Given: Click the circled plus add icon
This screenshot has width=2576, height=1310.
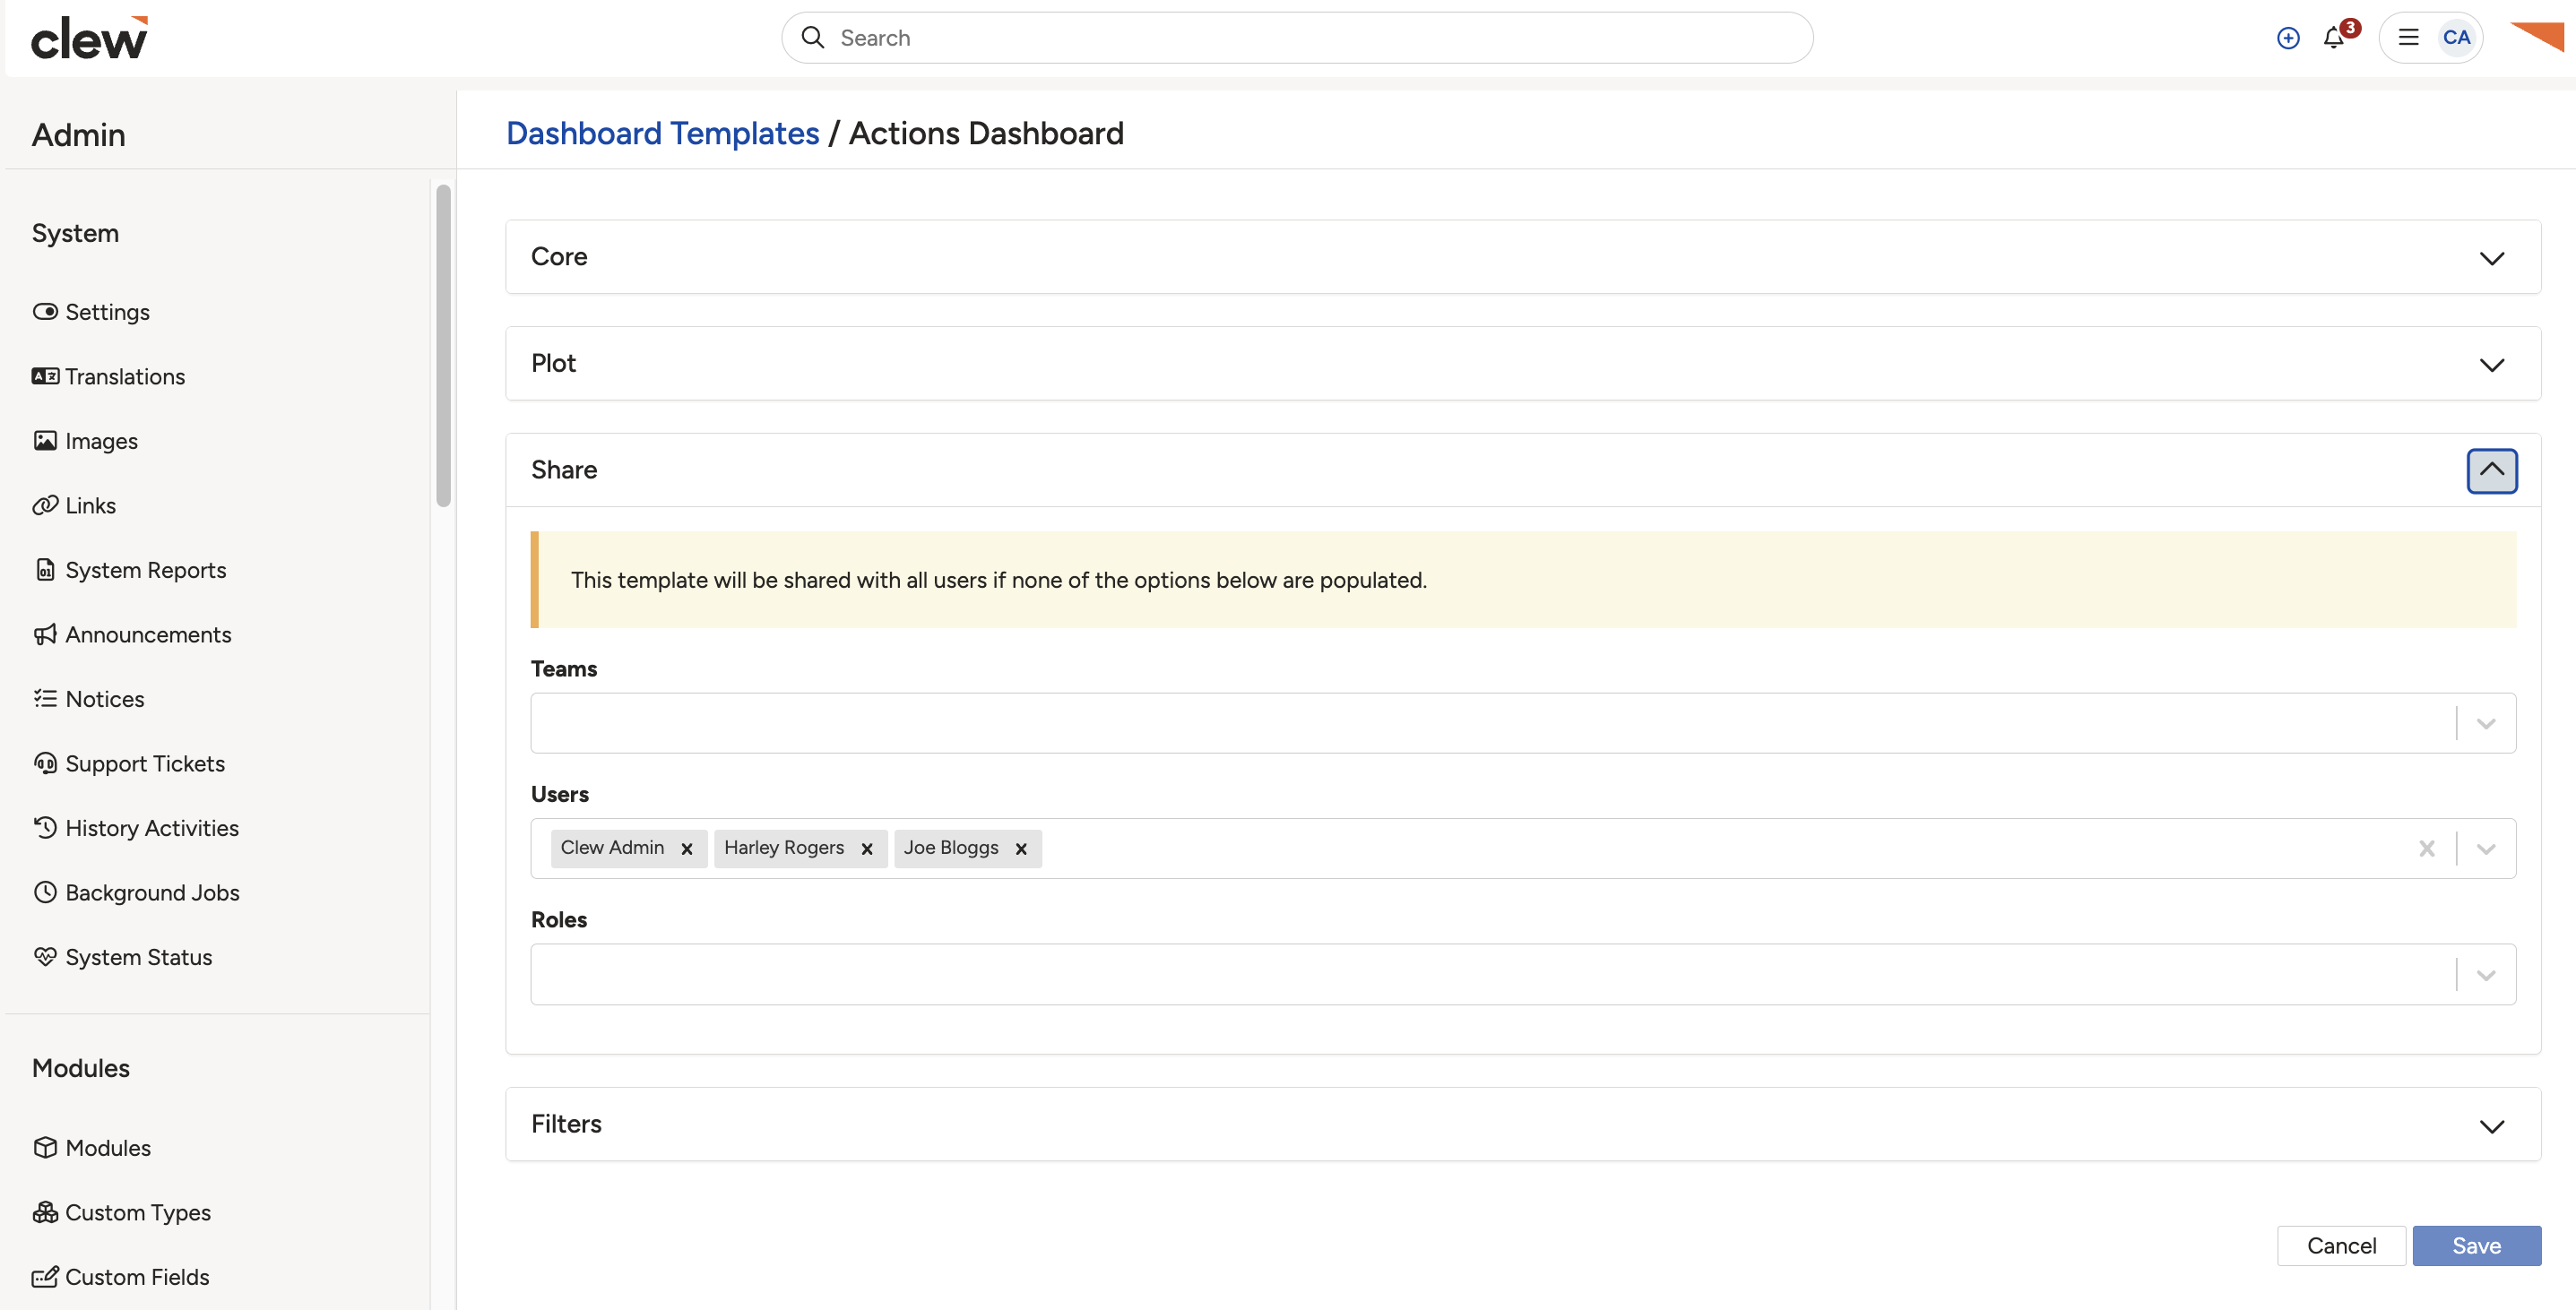Looking at the screenshot, I should (x=2288, y=38).
